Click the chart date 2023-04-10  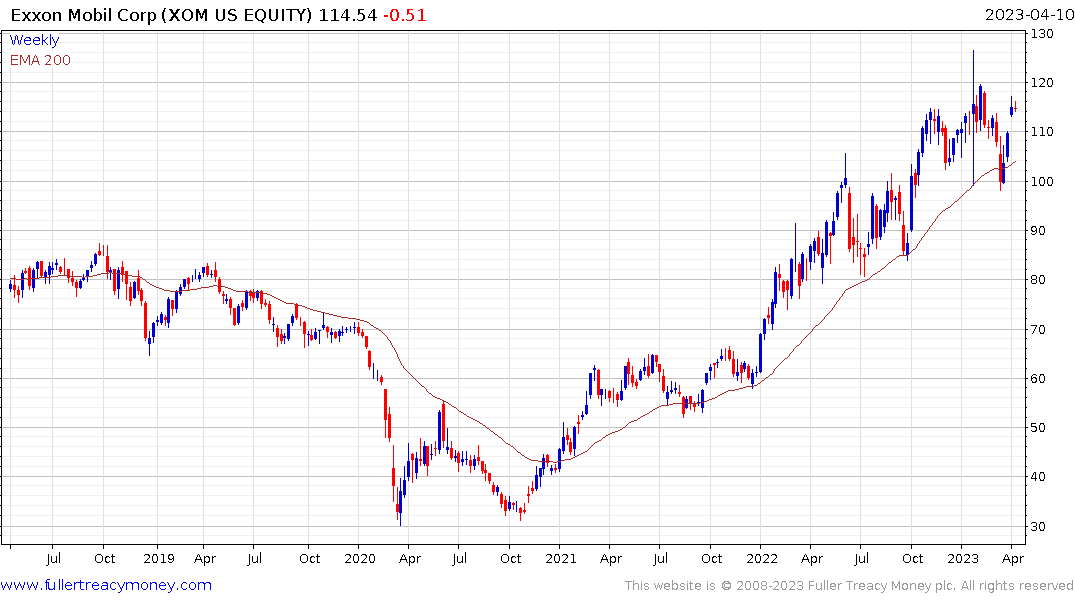click(x=1028, y=15)
